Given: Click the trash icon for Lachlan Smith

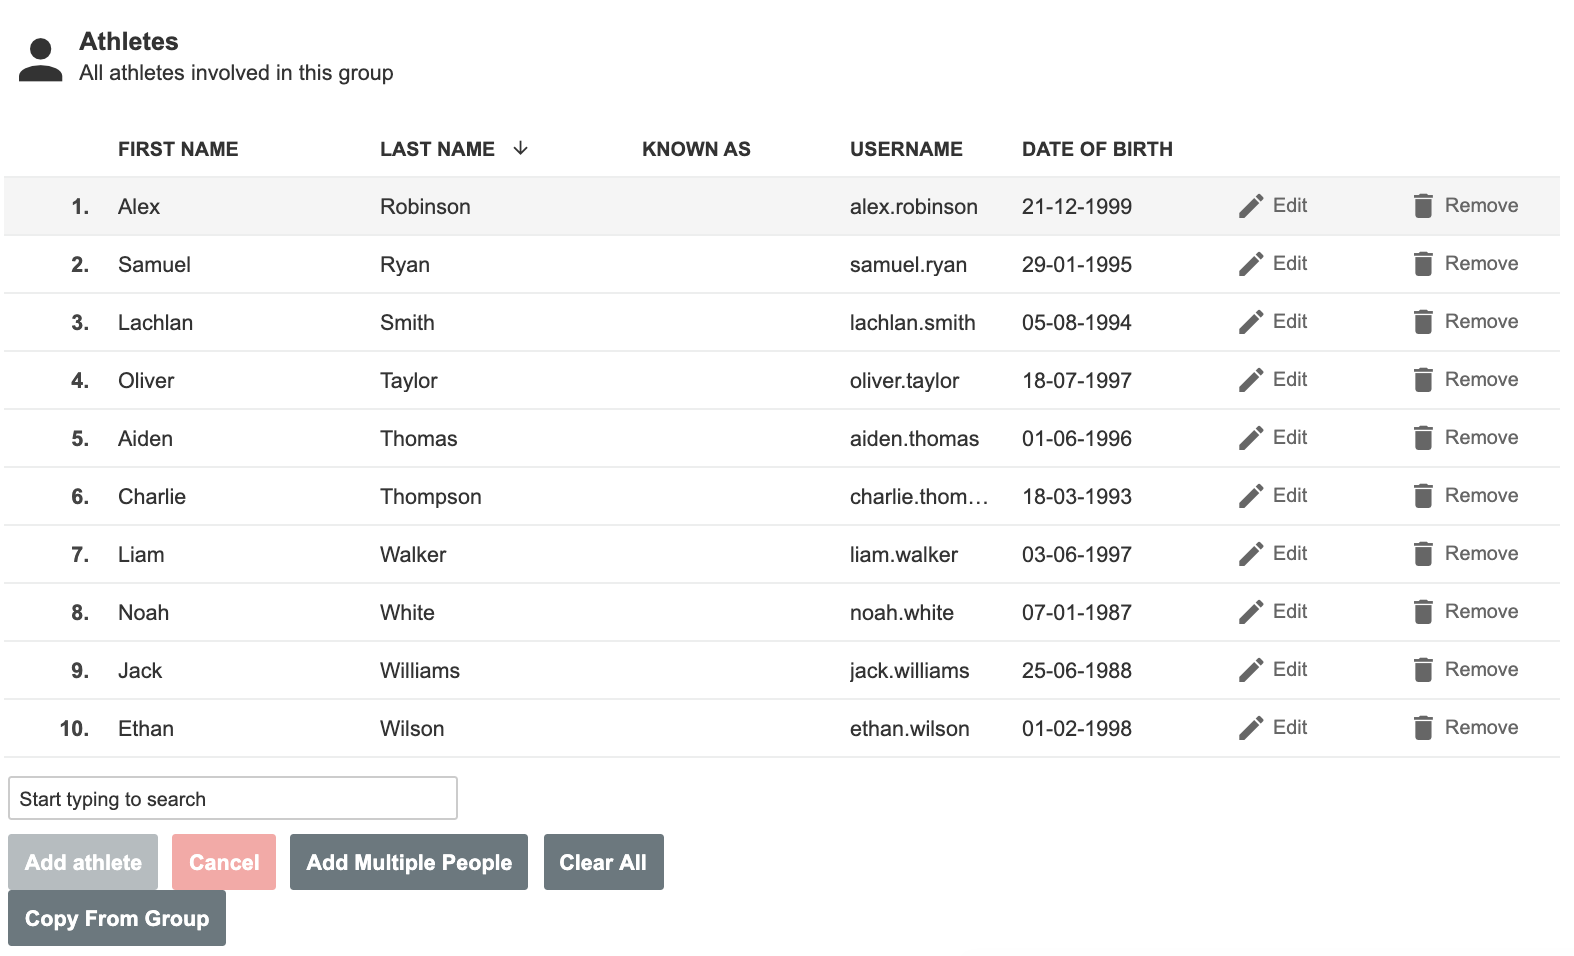Looking at the screenshot, I should pos(1423,322).
